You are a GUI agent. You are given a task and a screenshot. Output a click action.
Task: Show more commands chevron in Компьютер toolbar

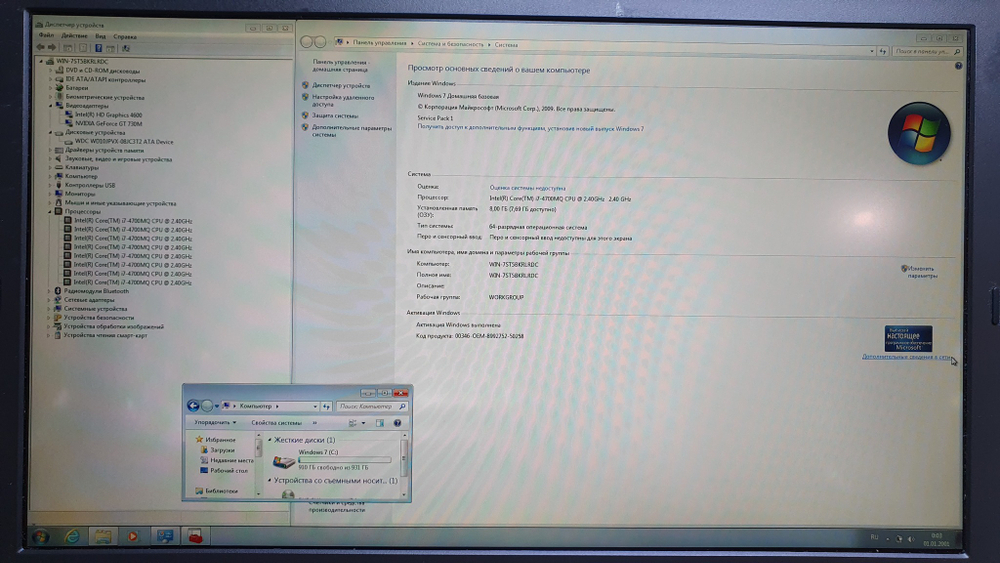tap(314, 423)
